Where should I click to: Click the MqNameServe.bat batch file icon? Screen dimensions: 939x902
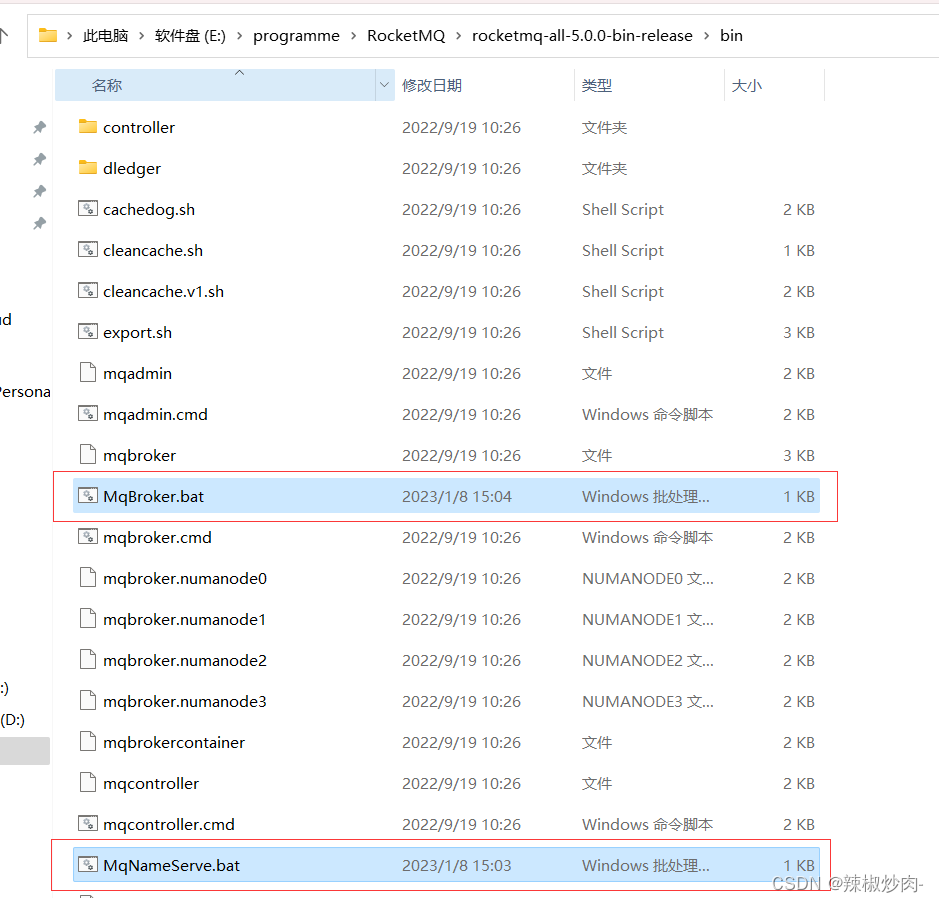[88, 864]
